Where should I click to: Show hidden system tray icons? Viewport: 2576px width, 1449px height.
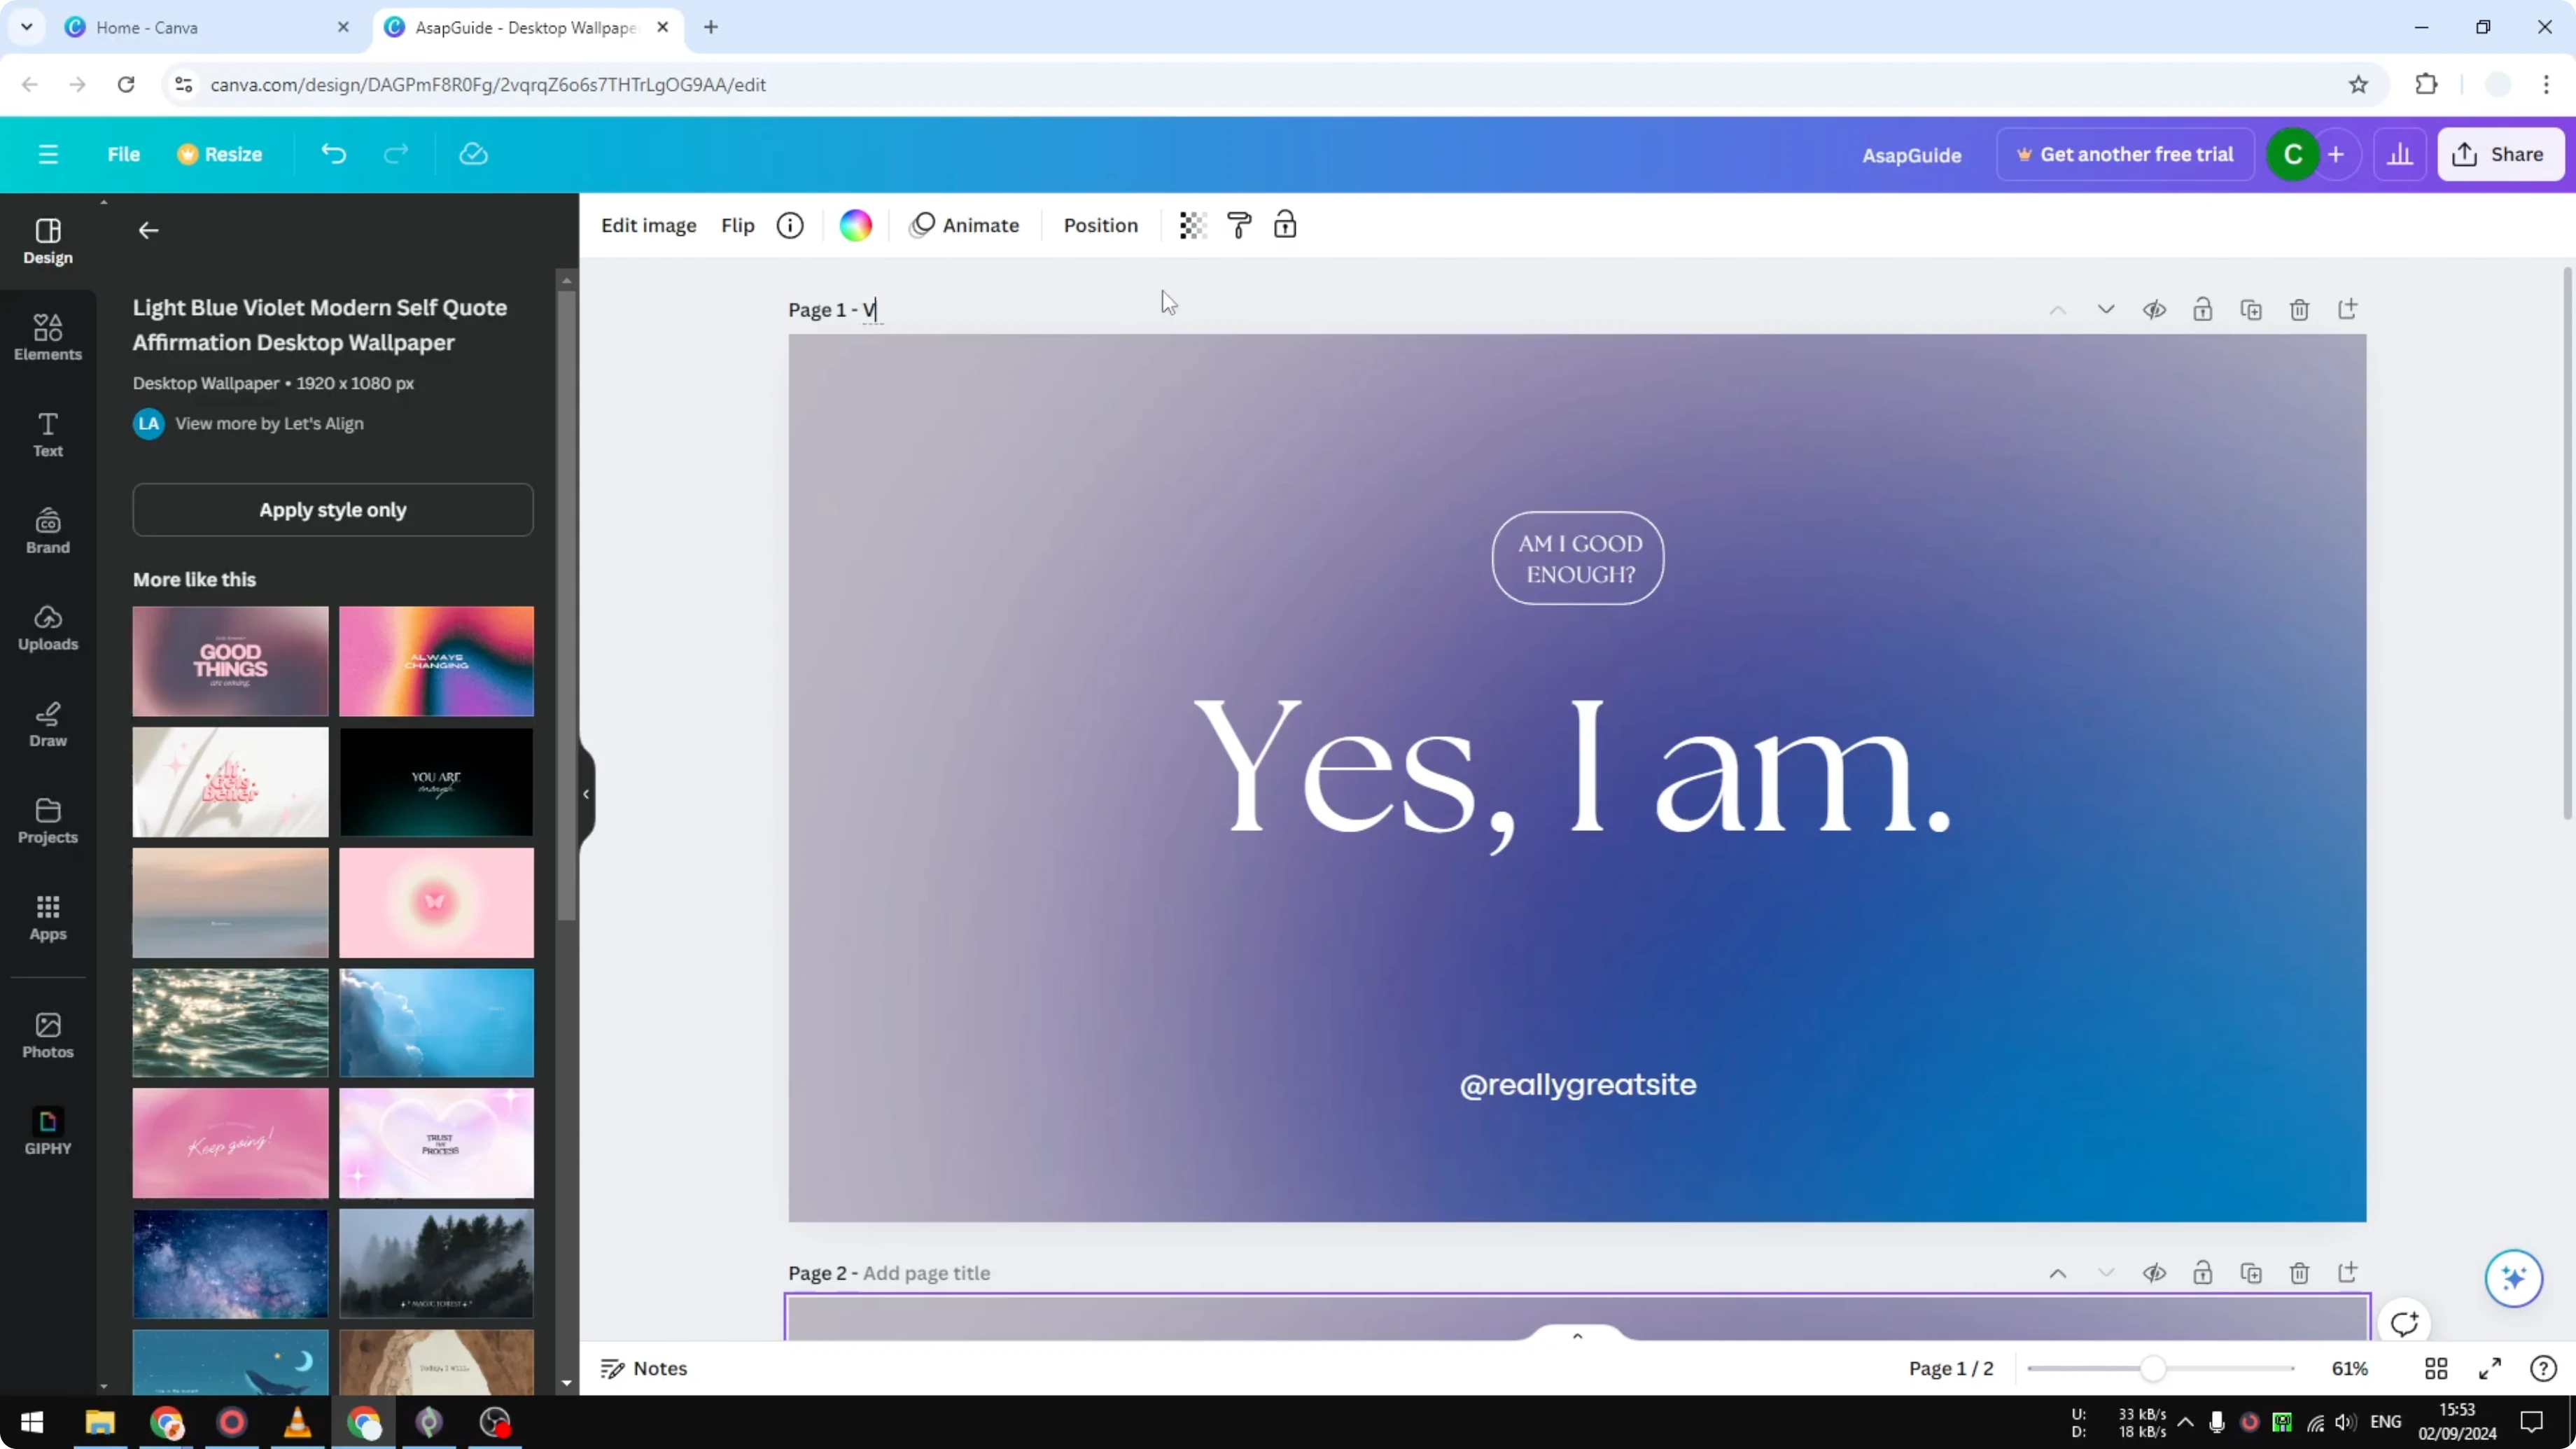2186,1422
